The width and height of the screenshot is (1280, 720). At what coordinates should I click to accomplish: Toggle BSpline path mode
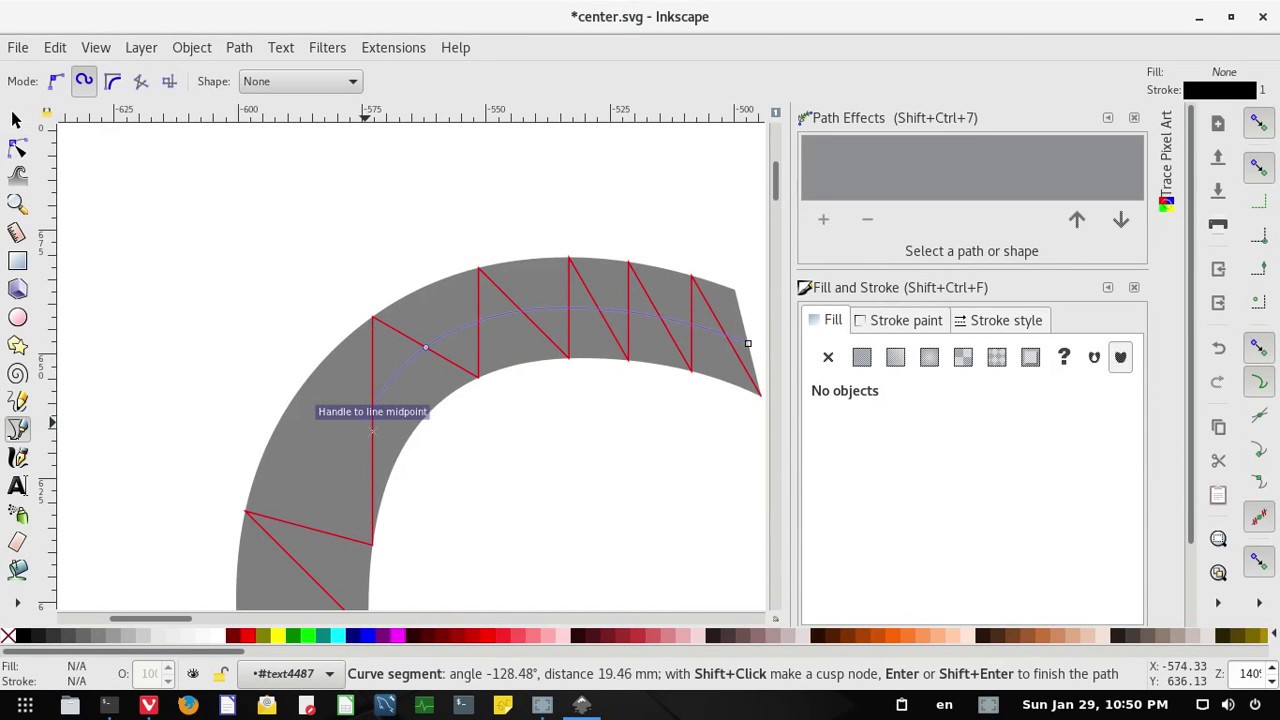click(112, 81)
